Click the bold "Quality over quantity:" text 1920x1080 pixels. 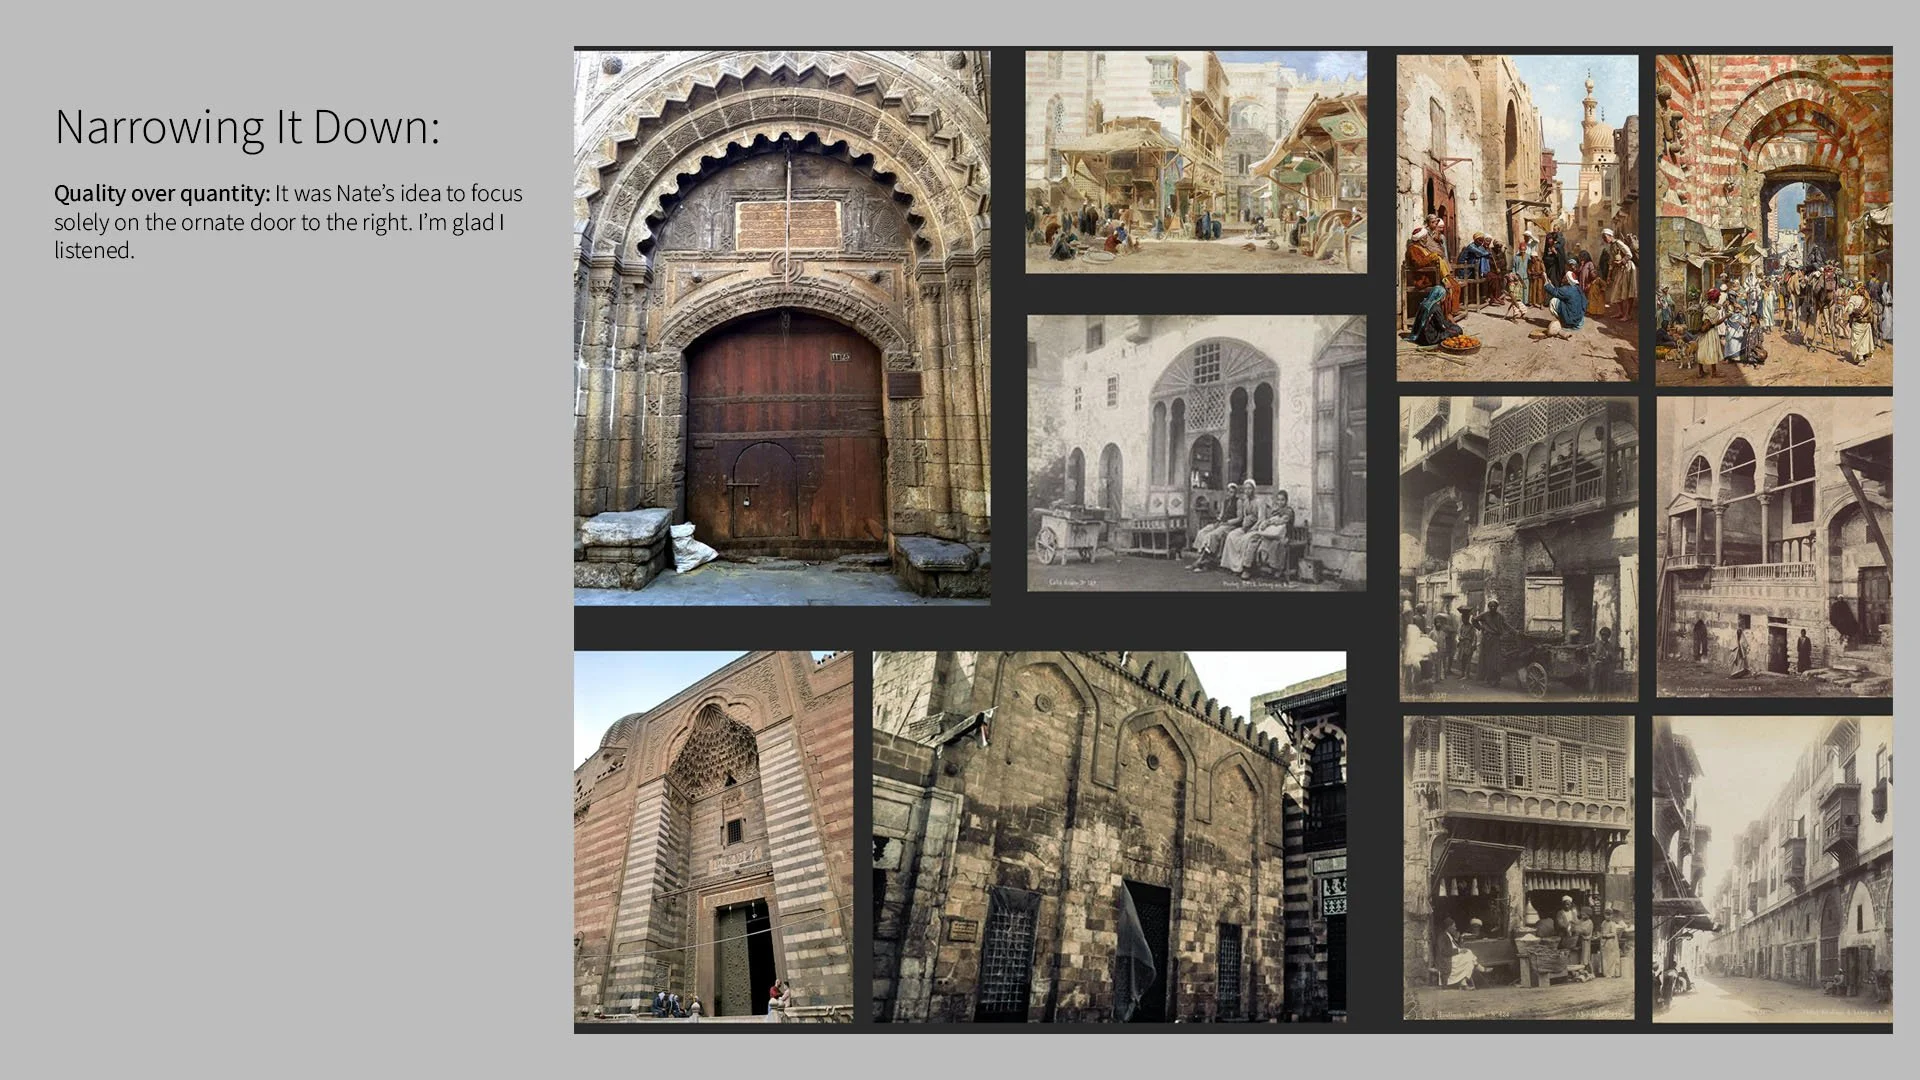tap(162, 193)
